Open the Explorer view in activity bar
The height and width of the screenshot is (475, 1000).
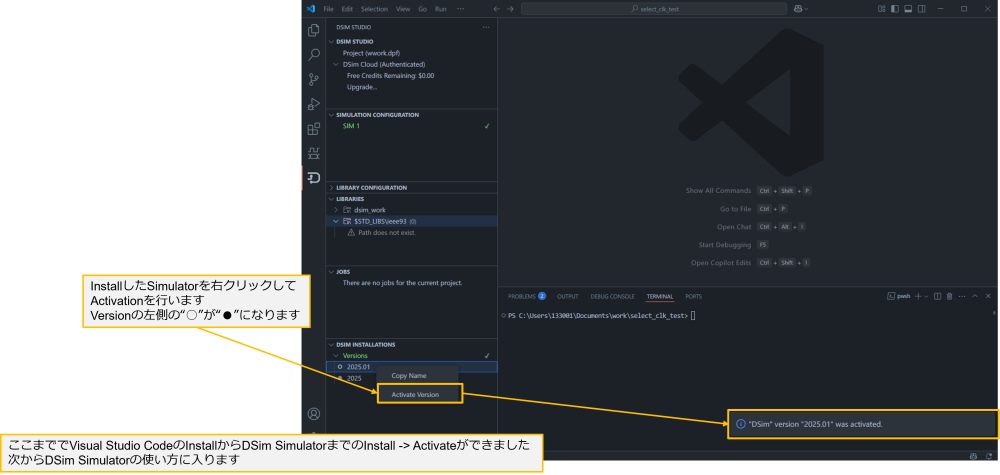click(x=313, y=30)
